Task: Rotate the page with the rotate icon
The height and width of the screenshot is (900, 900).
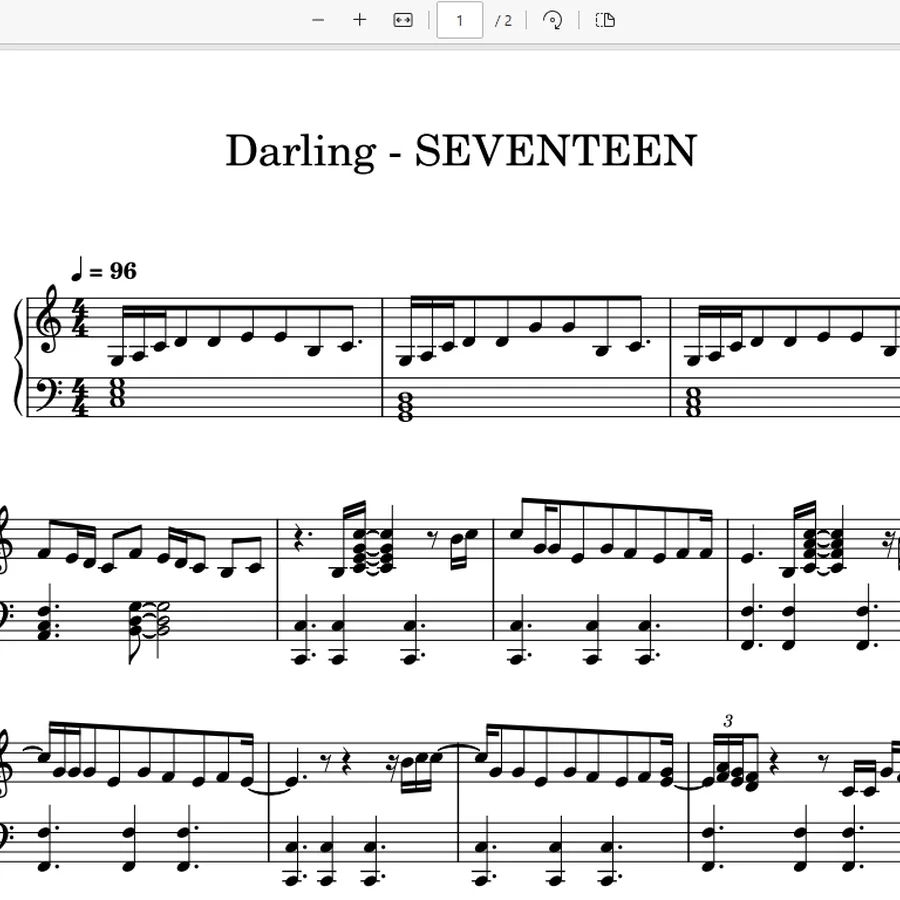Action: (x=552, y=21)
